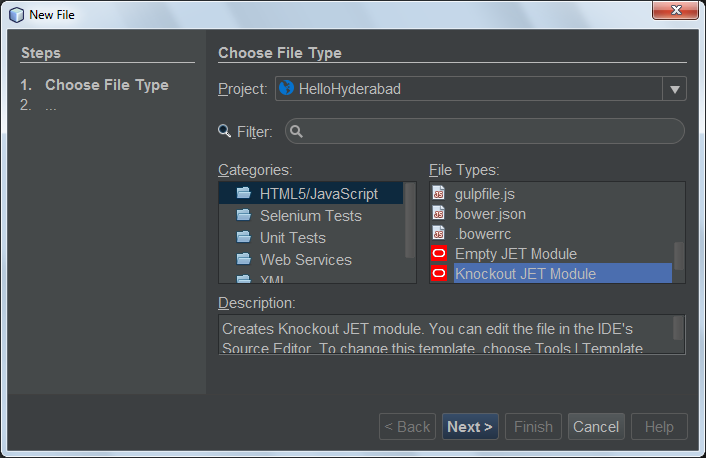Click the Empty JET Module Oracle icon
Image resolution: width=706 pixels, height=458 pixels.
pyautogui.click(x=438, y=254)
